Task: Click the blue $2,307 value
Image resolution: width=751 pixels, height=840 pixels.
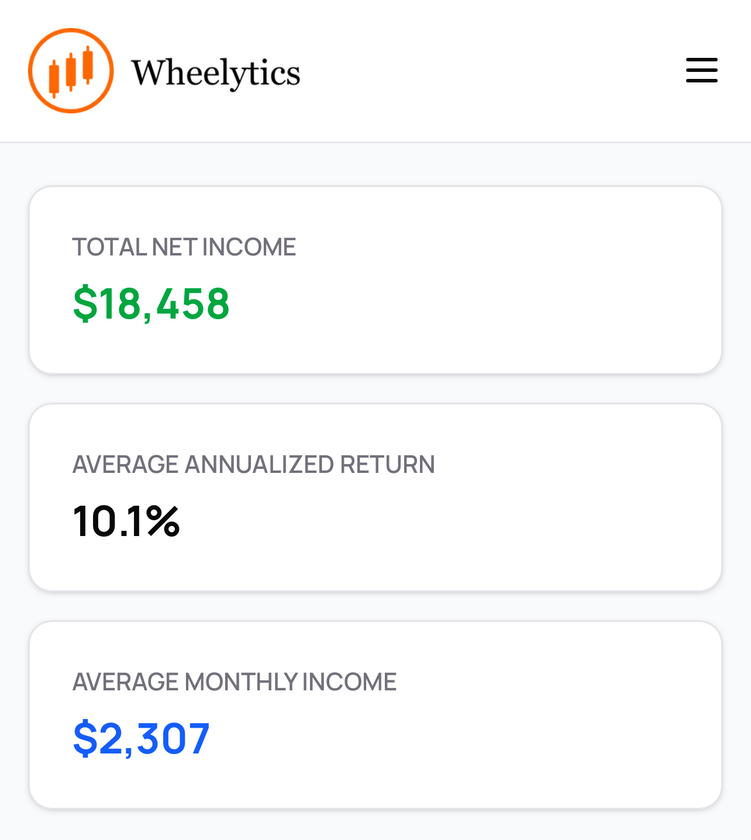Action: coord(141,739)
